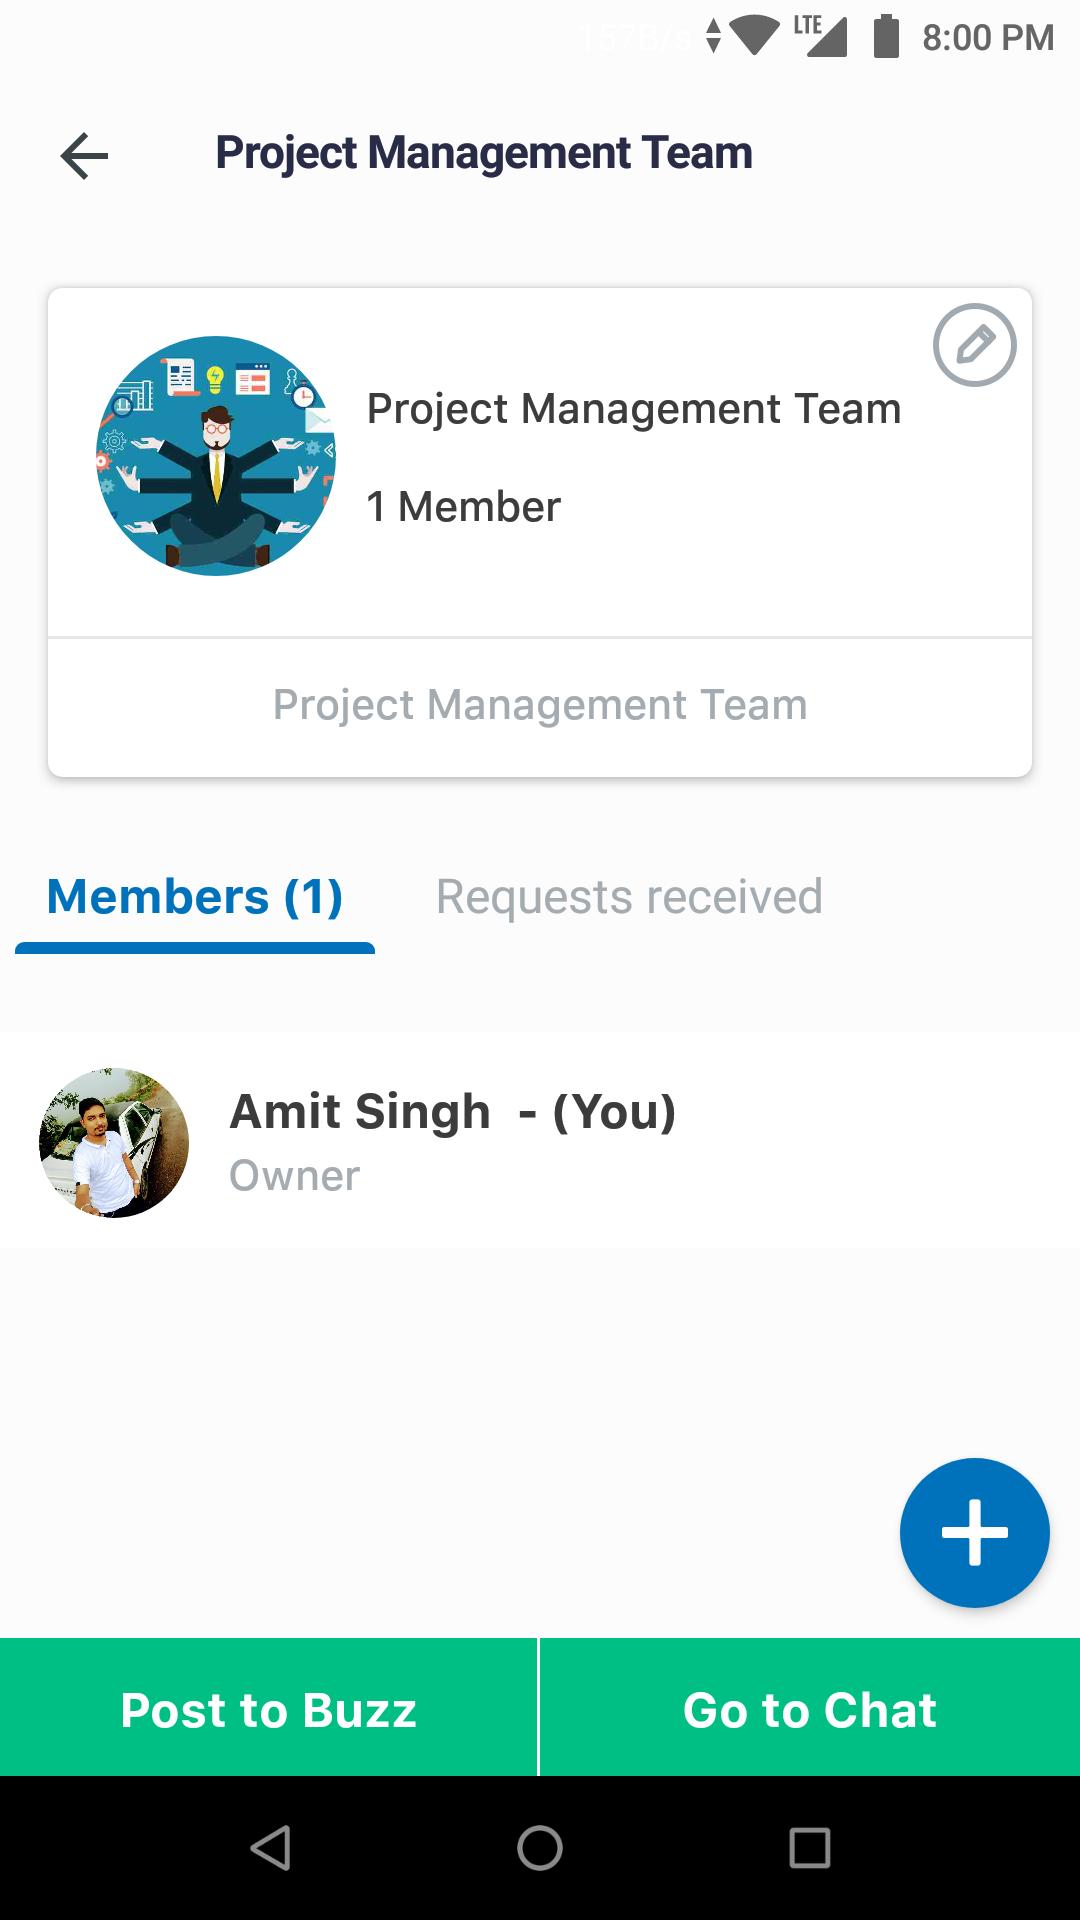
Task: View Amit Singh's profile photo
Action: pos(114,1142)
